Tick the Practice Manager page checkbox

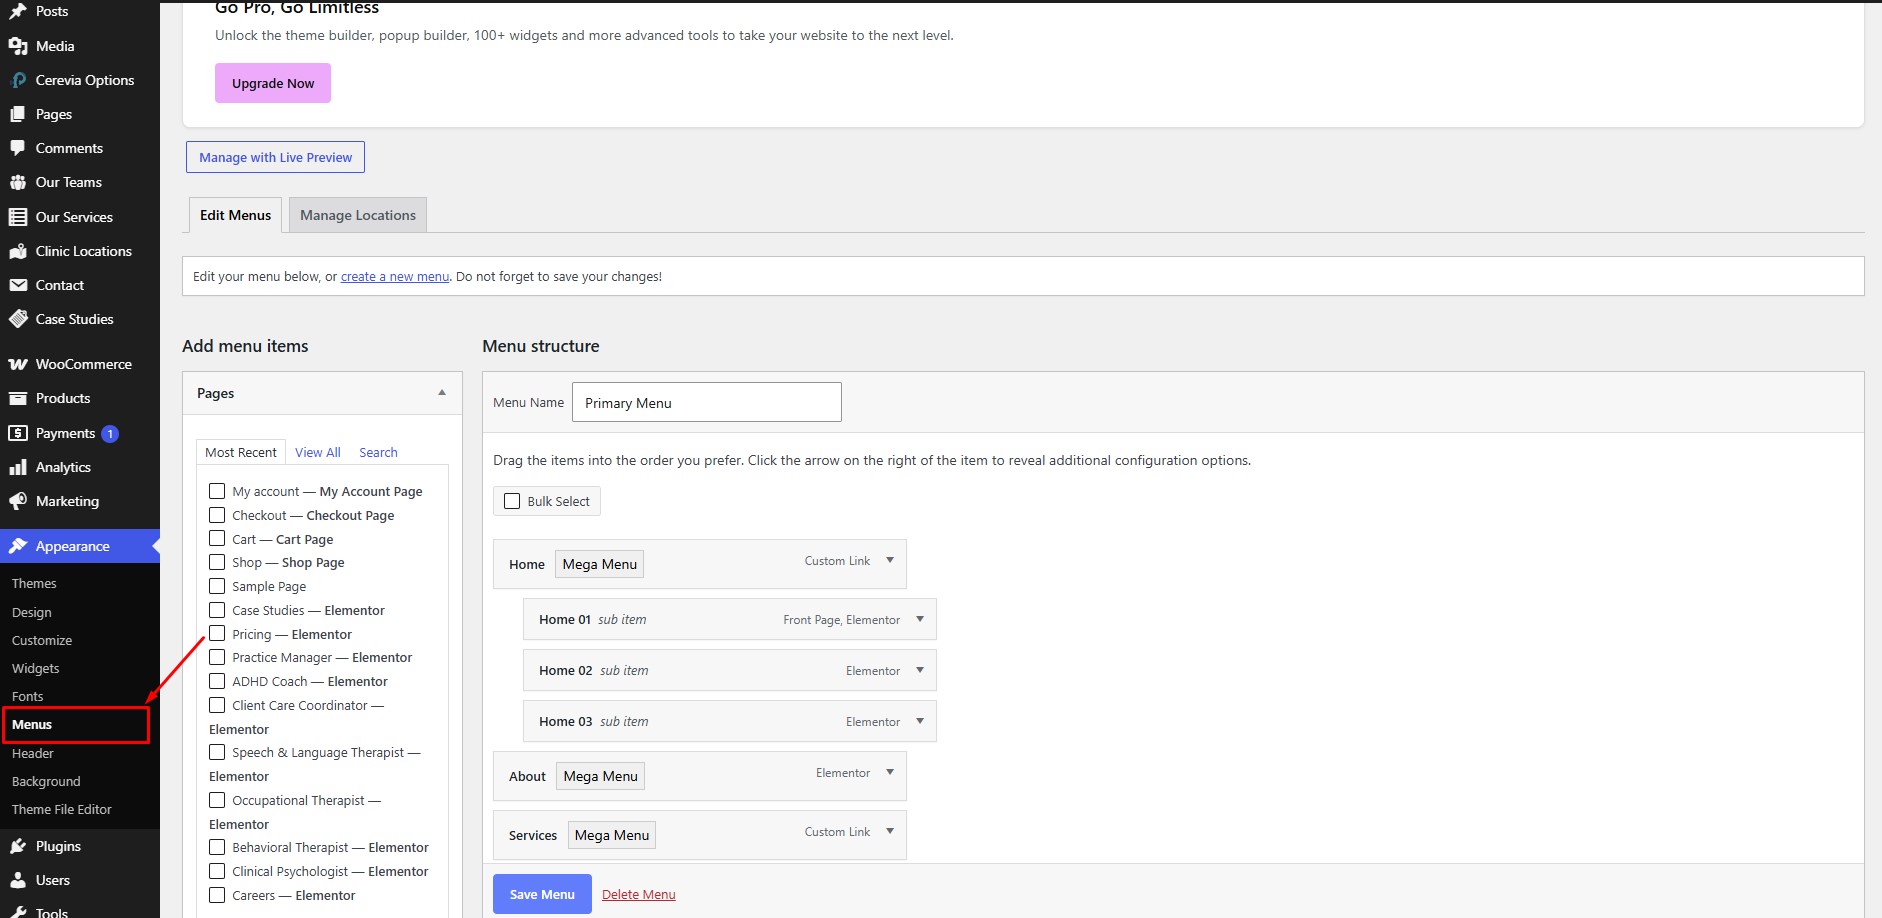point(217,657)
